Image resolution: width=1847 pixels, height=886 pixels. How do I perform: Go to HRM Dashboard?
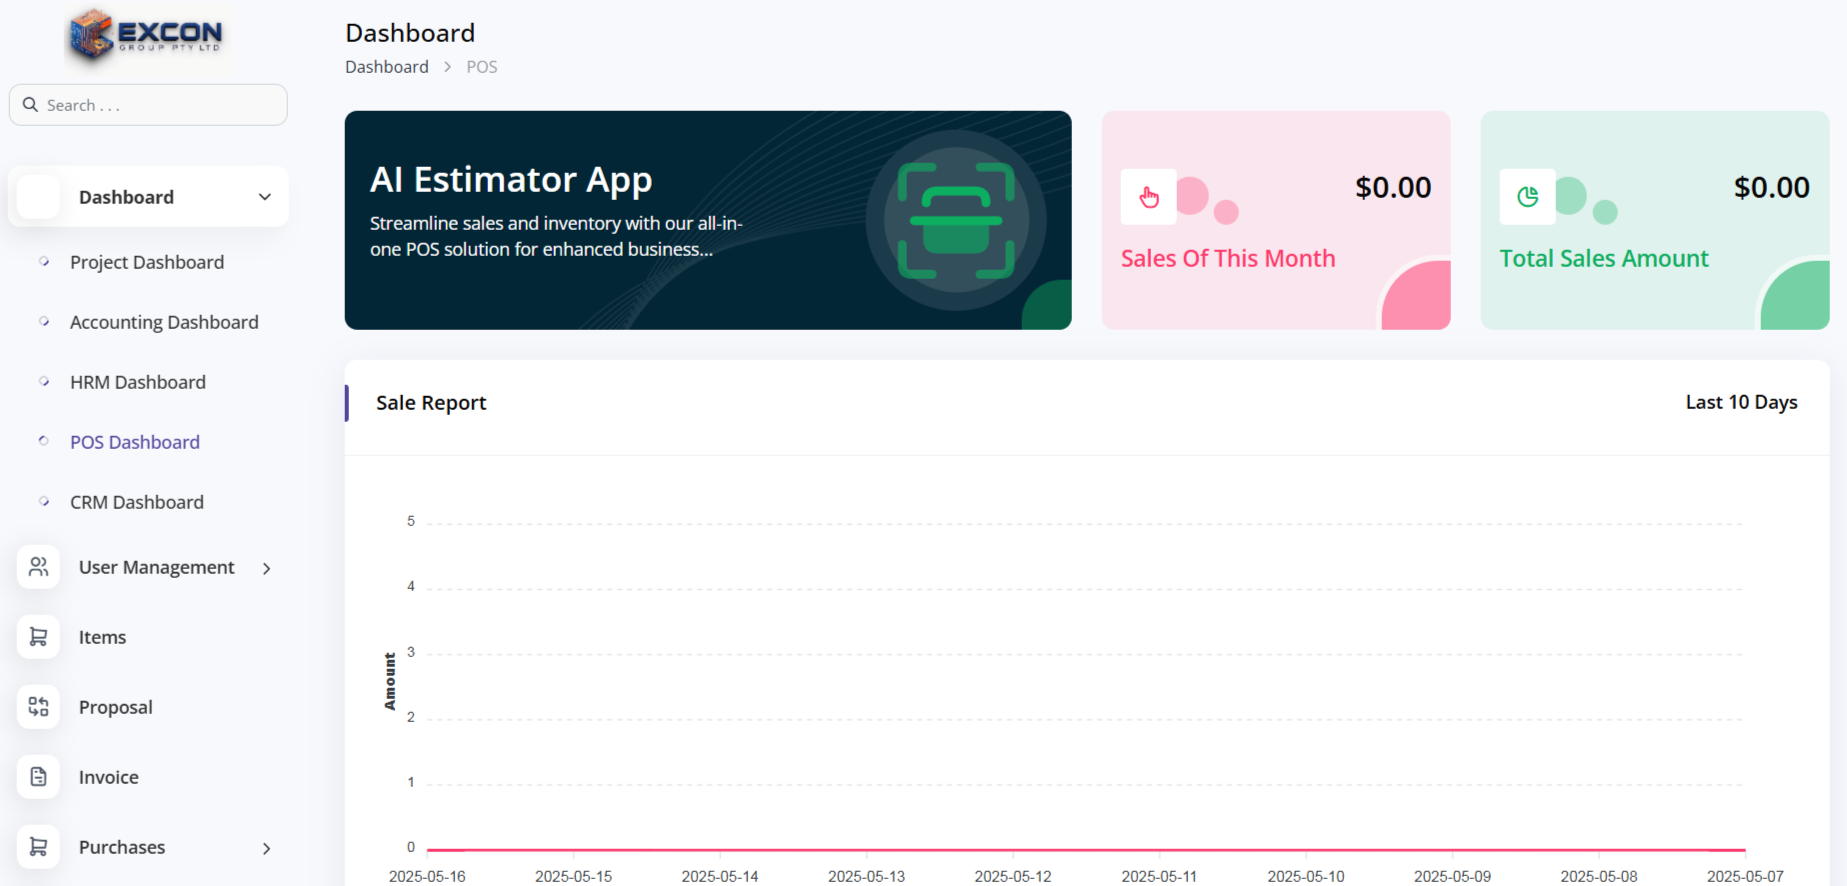pos(138,382)
